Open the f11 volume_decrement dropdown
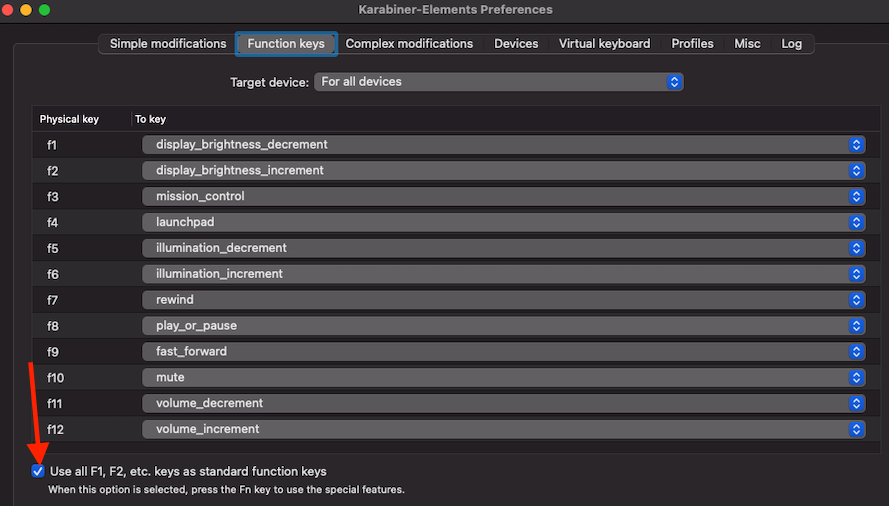 click(x=503, y=403)
